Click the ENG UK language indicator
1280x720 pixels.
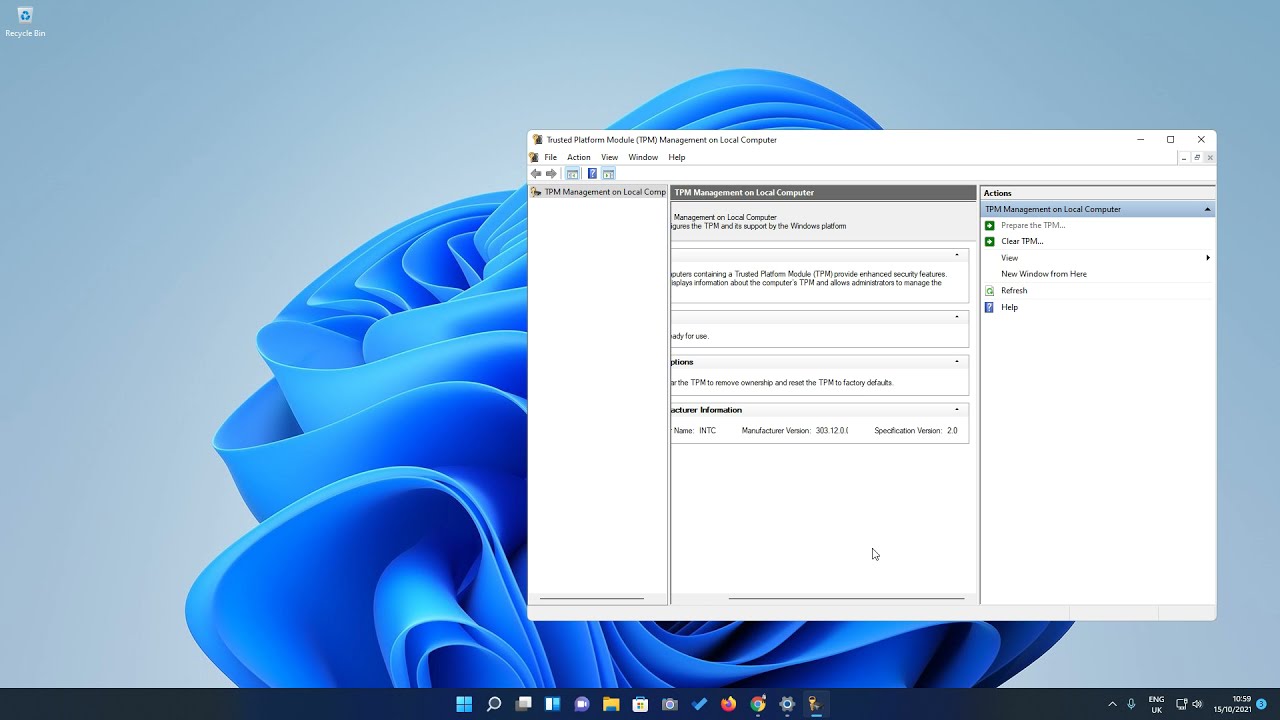click(1156, 704)
